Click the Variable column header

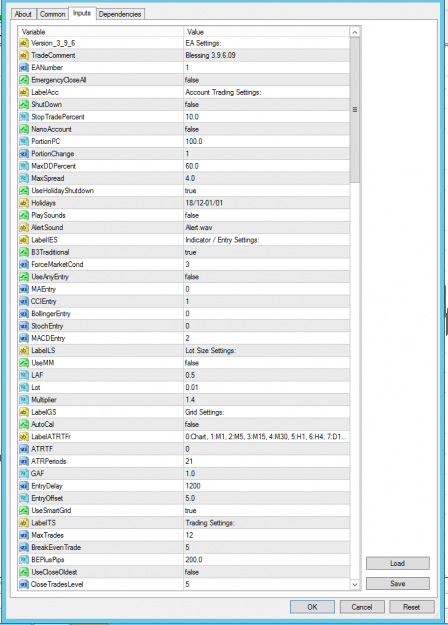click(x=101, y=32)
